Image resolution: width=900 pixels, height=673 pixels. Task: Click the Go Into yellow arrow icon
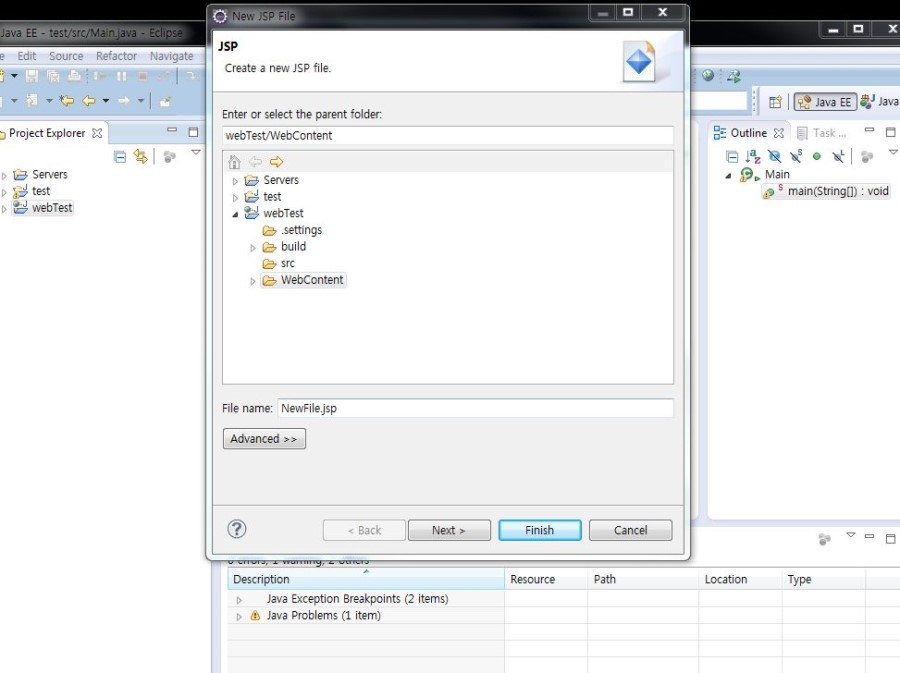(x=276, y=162)
